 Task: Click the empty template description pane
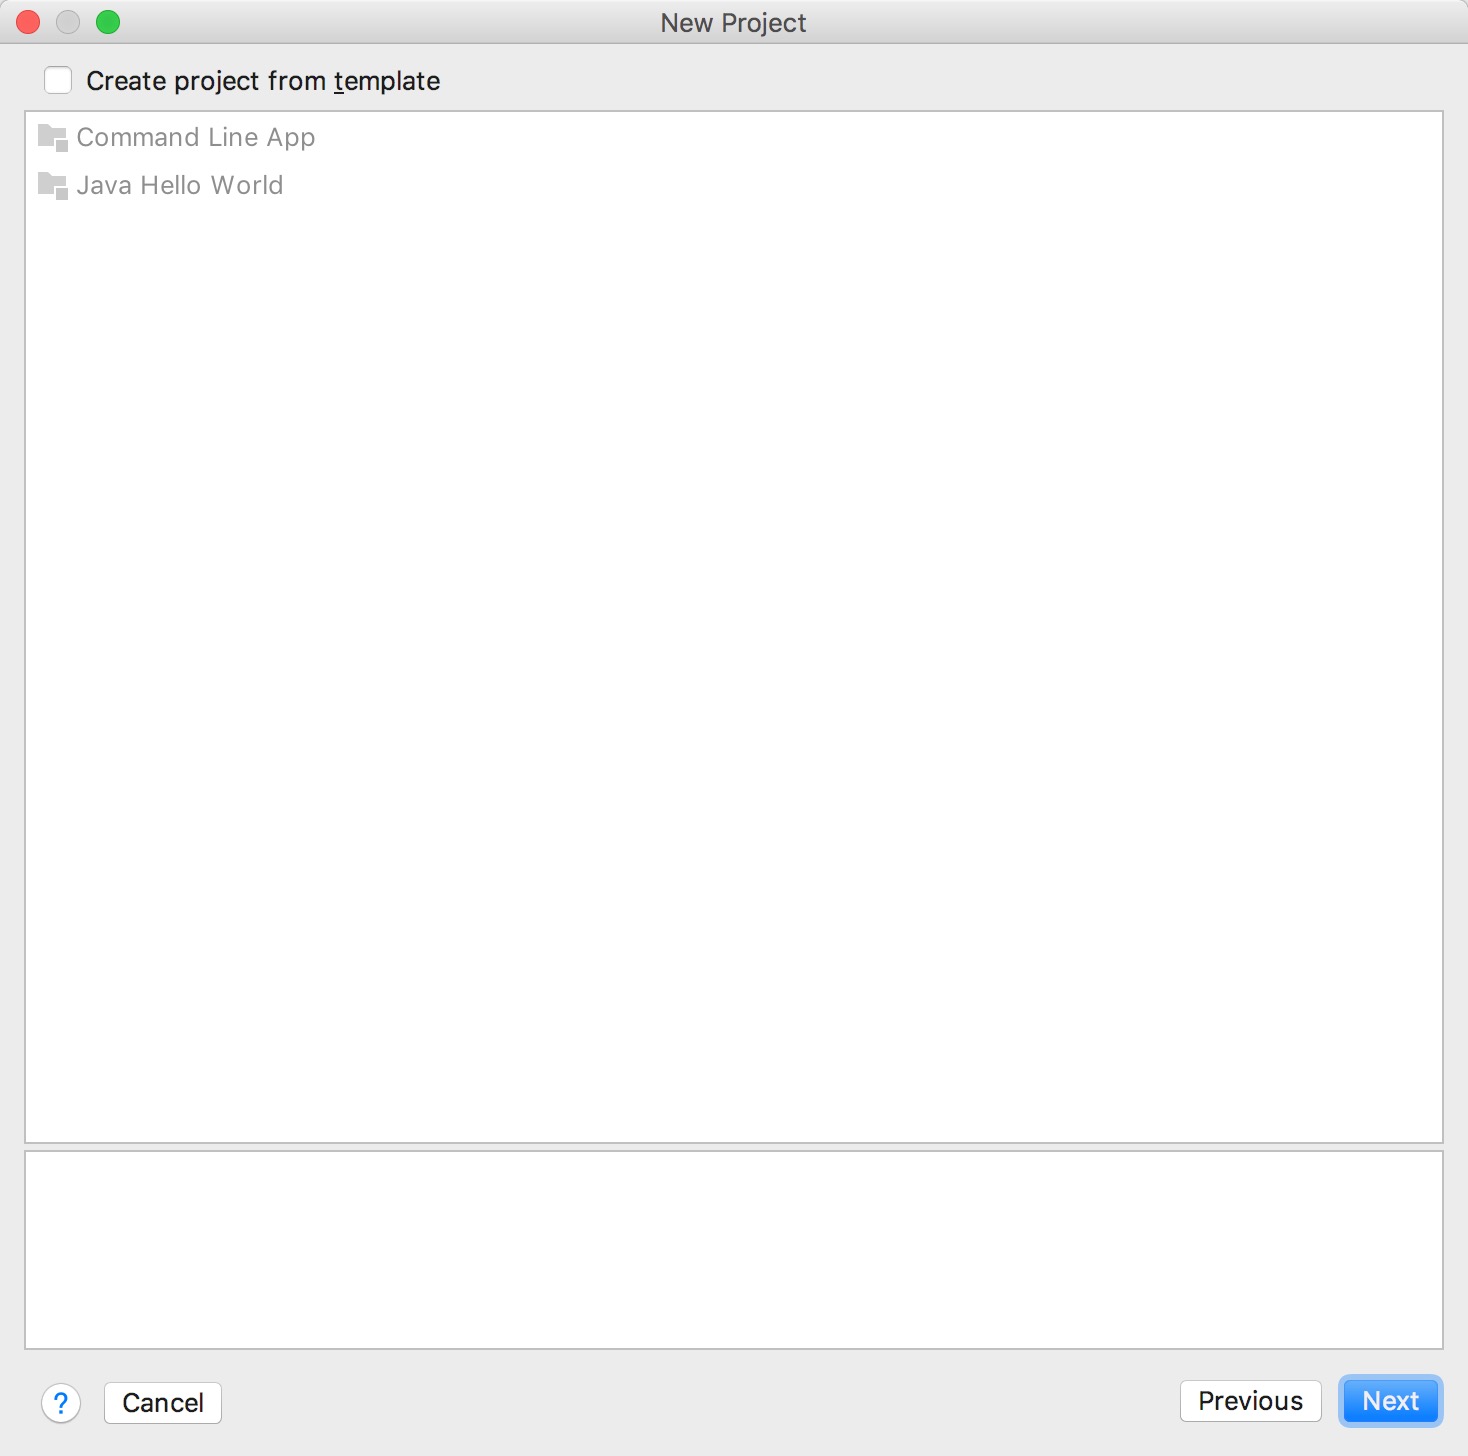pyautogui.click(x=734, y=1250)
